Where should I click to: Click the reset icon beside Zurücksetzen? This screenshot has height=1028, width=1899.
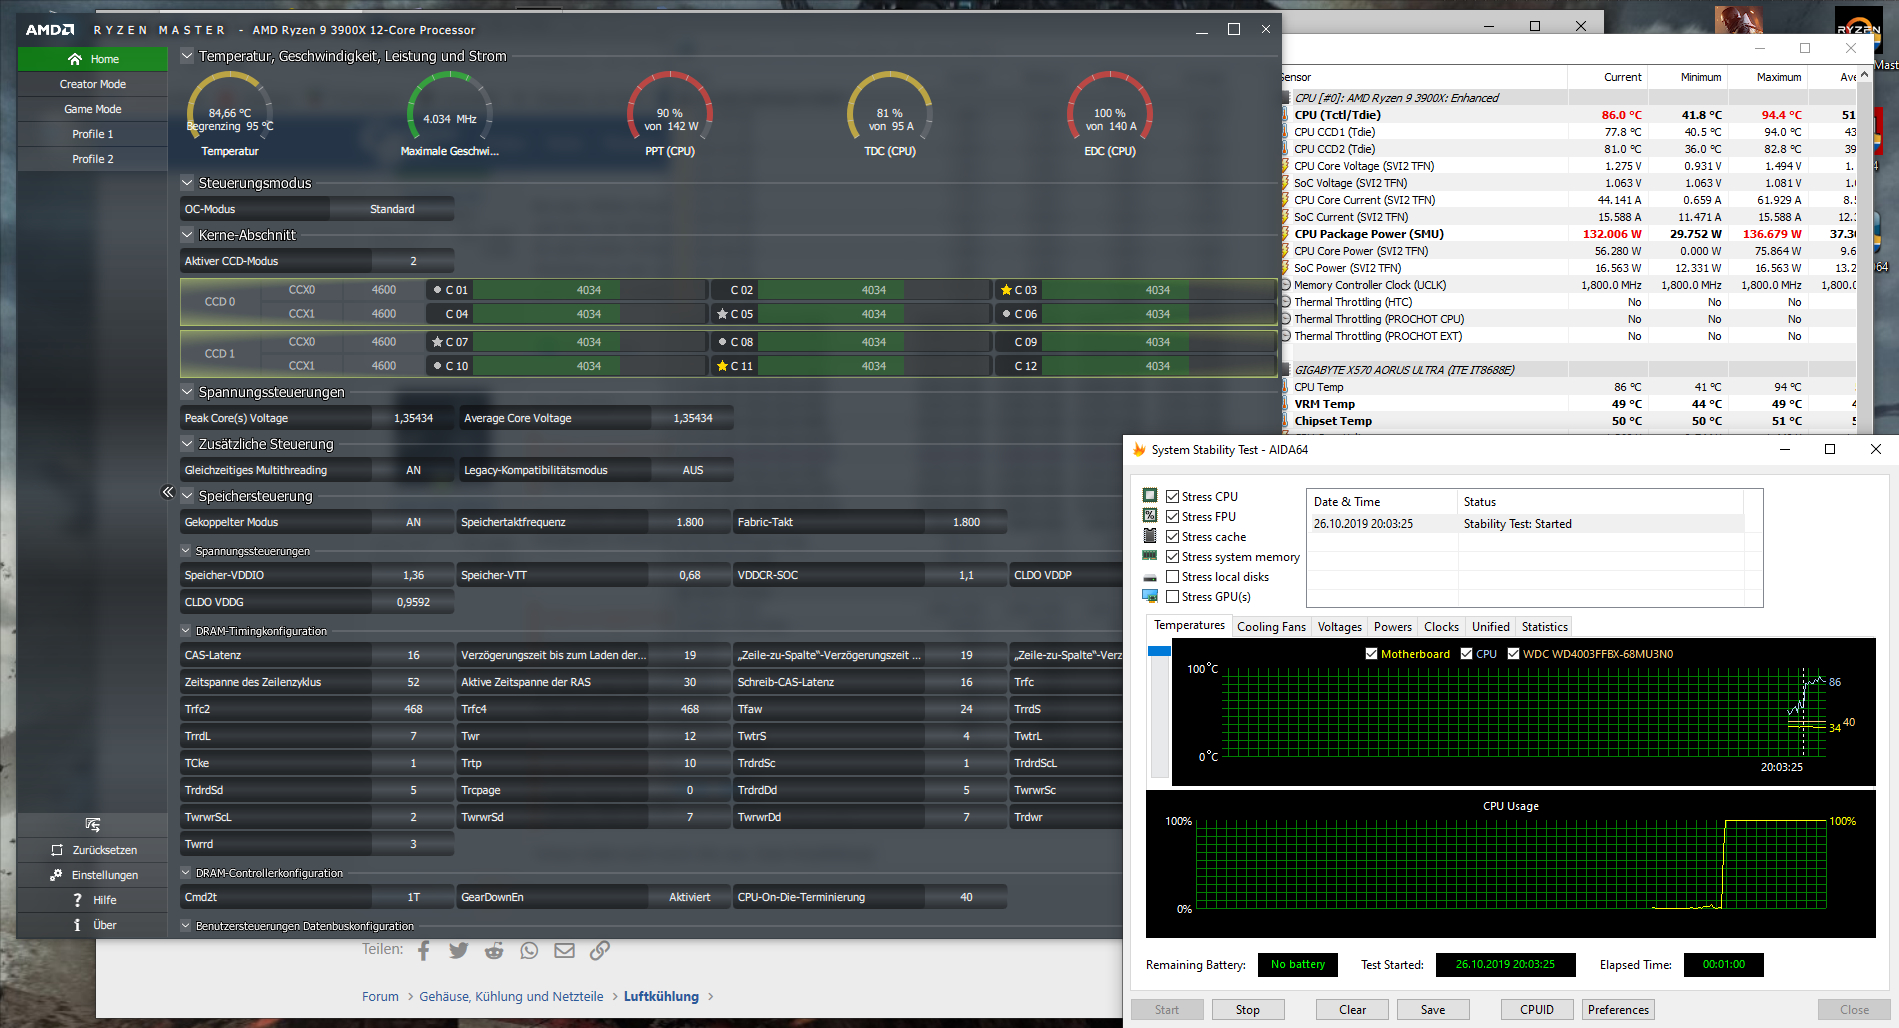point(57,850)
